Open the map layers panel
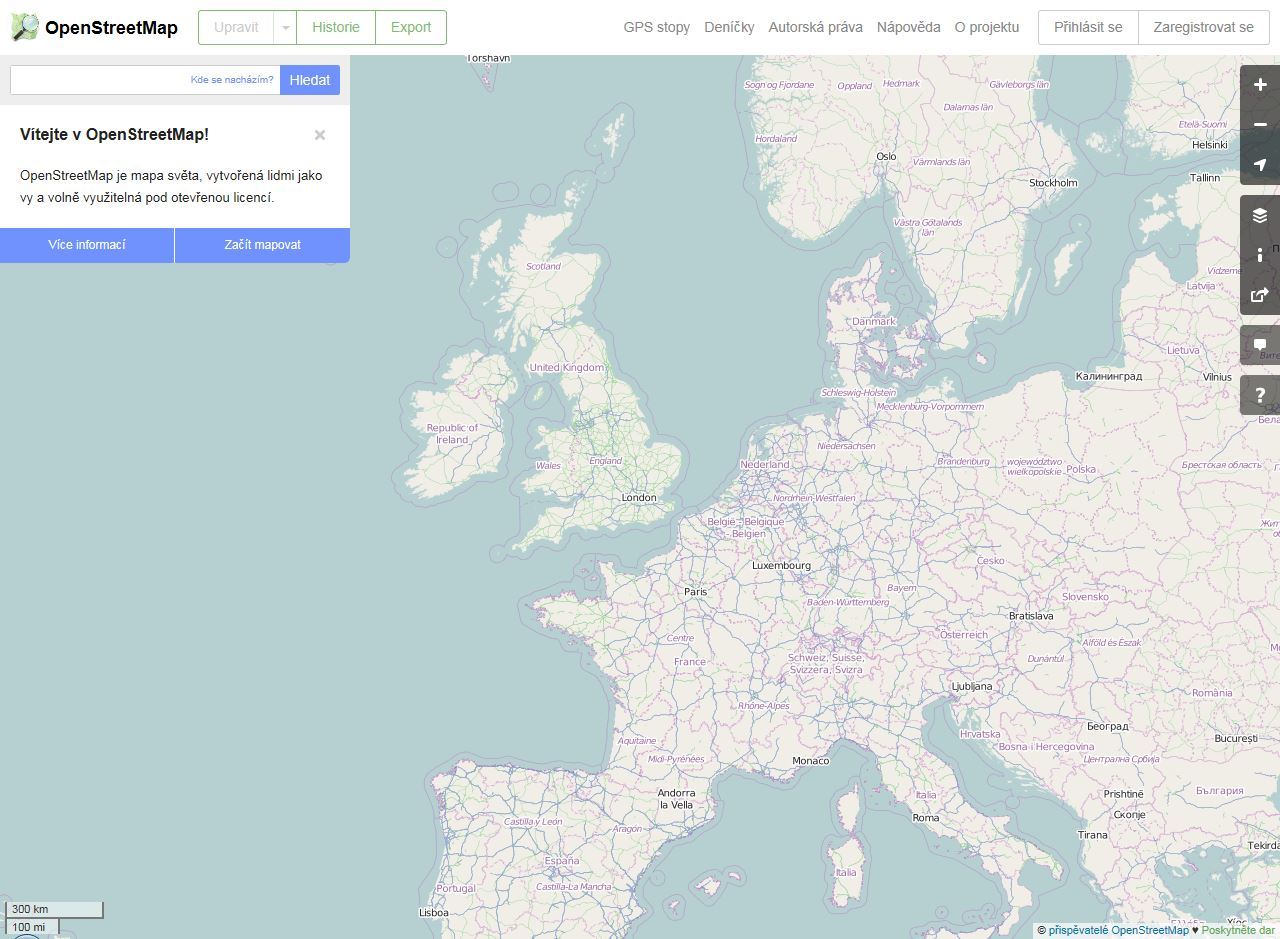This screenshot has width=1280, height=939. pyautogui.click(x=1260, y=215)
